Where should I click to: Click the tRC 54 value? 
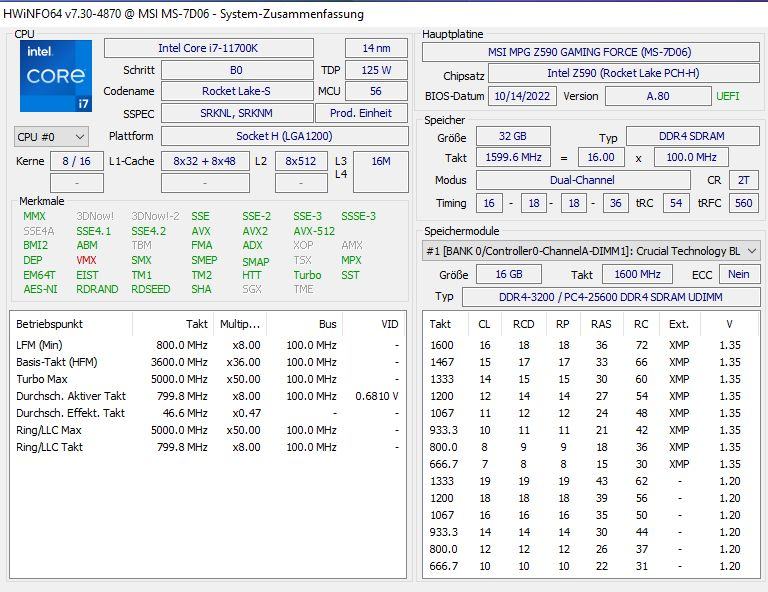click(676, 203)
